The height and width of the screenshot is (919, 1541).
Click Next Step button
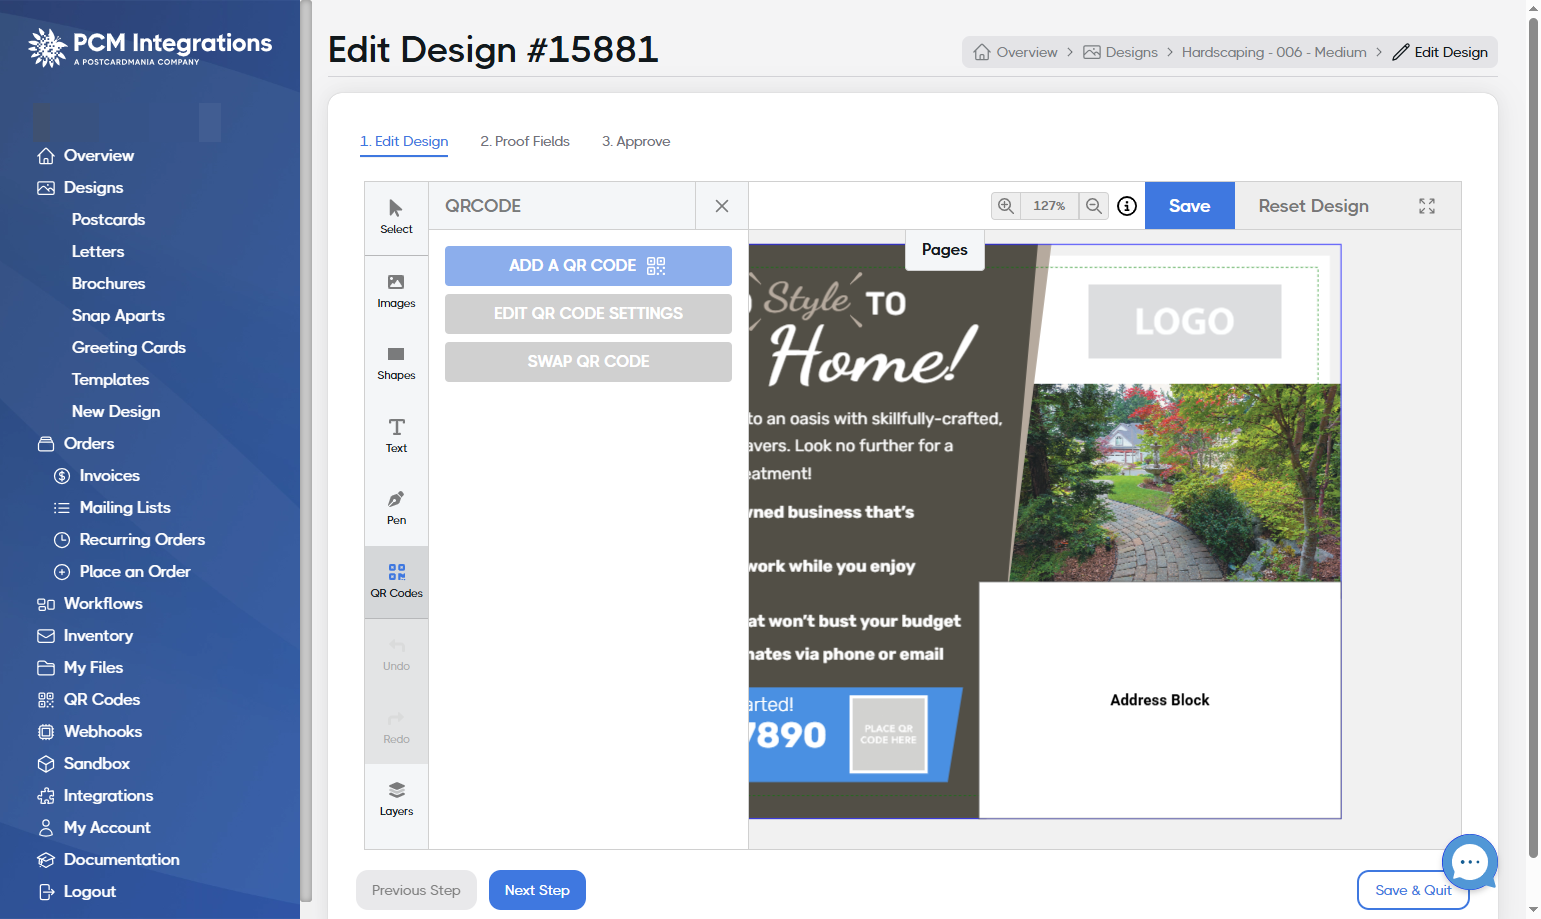537,890
